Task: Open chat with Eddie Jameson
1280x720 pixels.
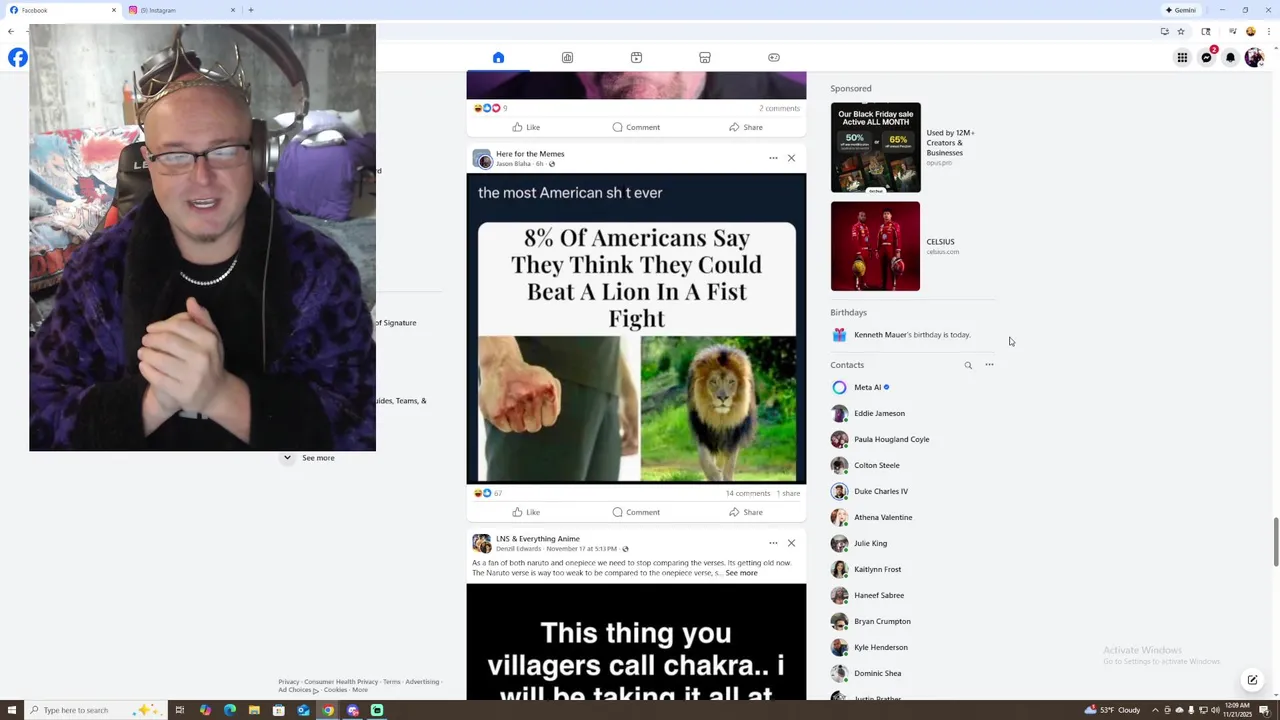Action: pos(868,413)
